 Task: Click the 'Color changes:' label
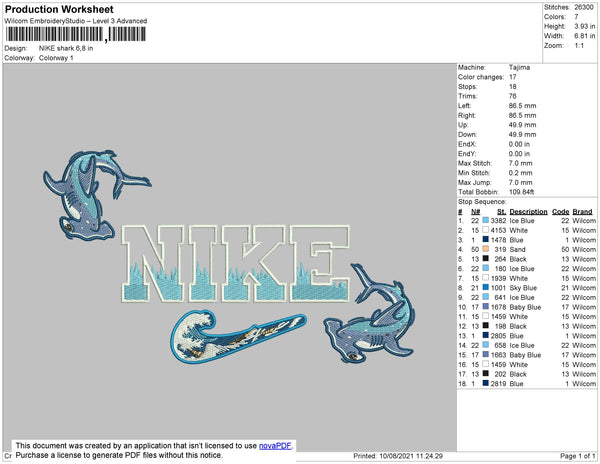coord(481,77)
